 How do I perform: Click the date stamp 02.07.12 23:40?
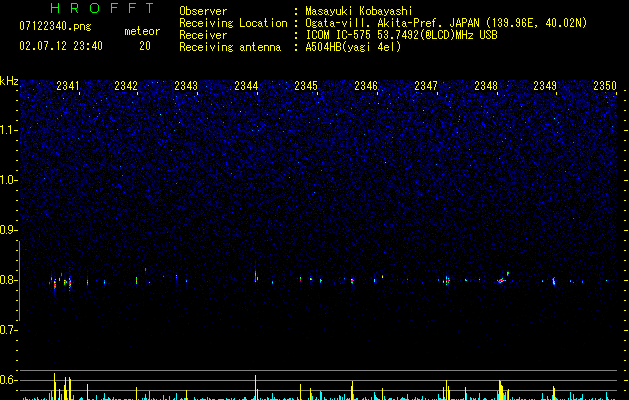pyautogui.click(x=61, y=46)
